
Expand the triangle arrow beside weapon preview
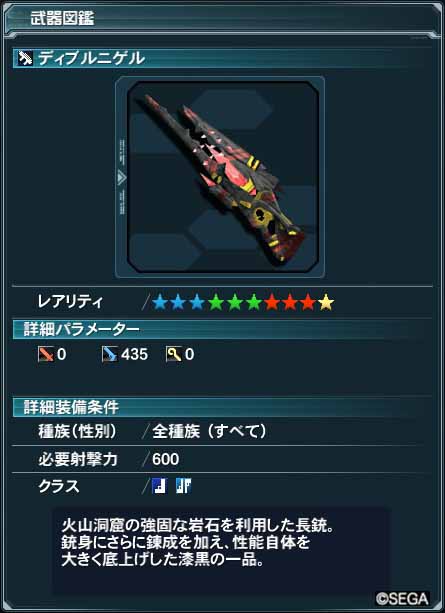(x=122, y=178)
